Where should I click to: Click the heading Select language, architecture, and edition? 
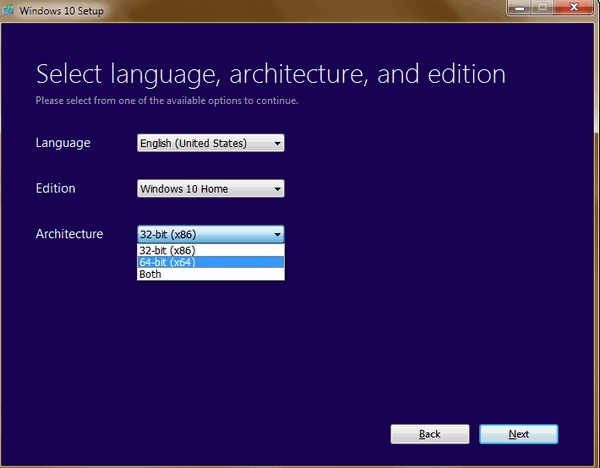(271, 75)
